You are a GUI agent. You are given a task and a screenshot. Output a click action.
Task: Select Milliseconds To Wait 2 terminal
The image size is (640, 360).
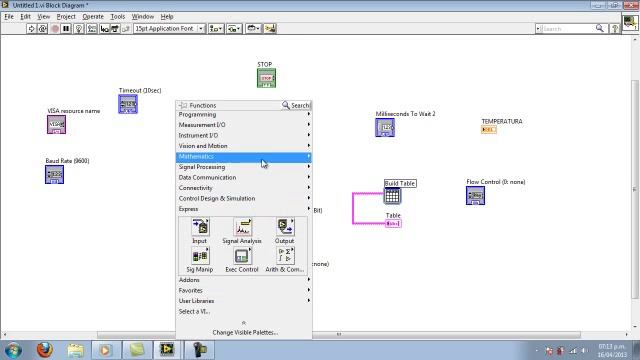click(385, 127)
